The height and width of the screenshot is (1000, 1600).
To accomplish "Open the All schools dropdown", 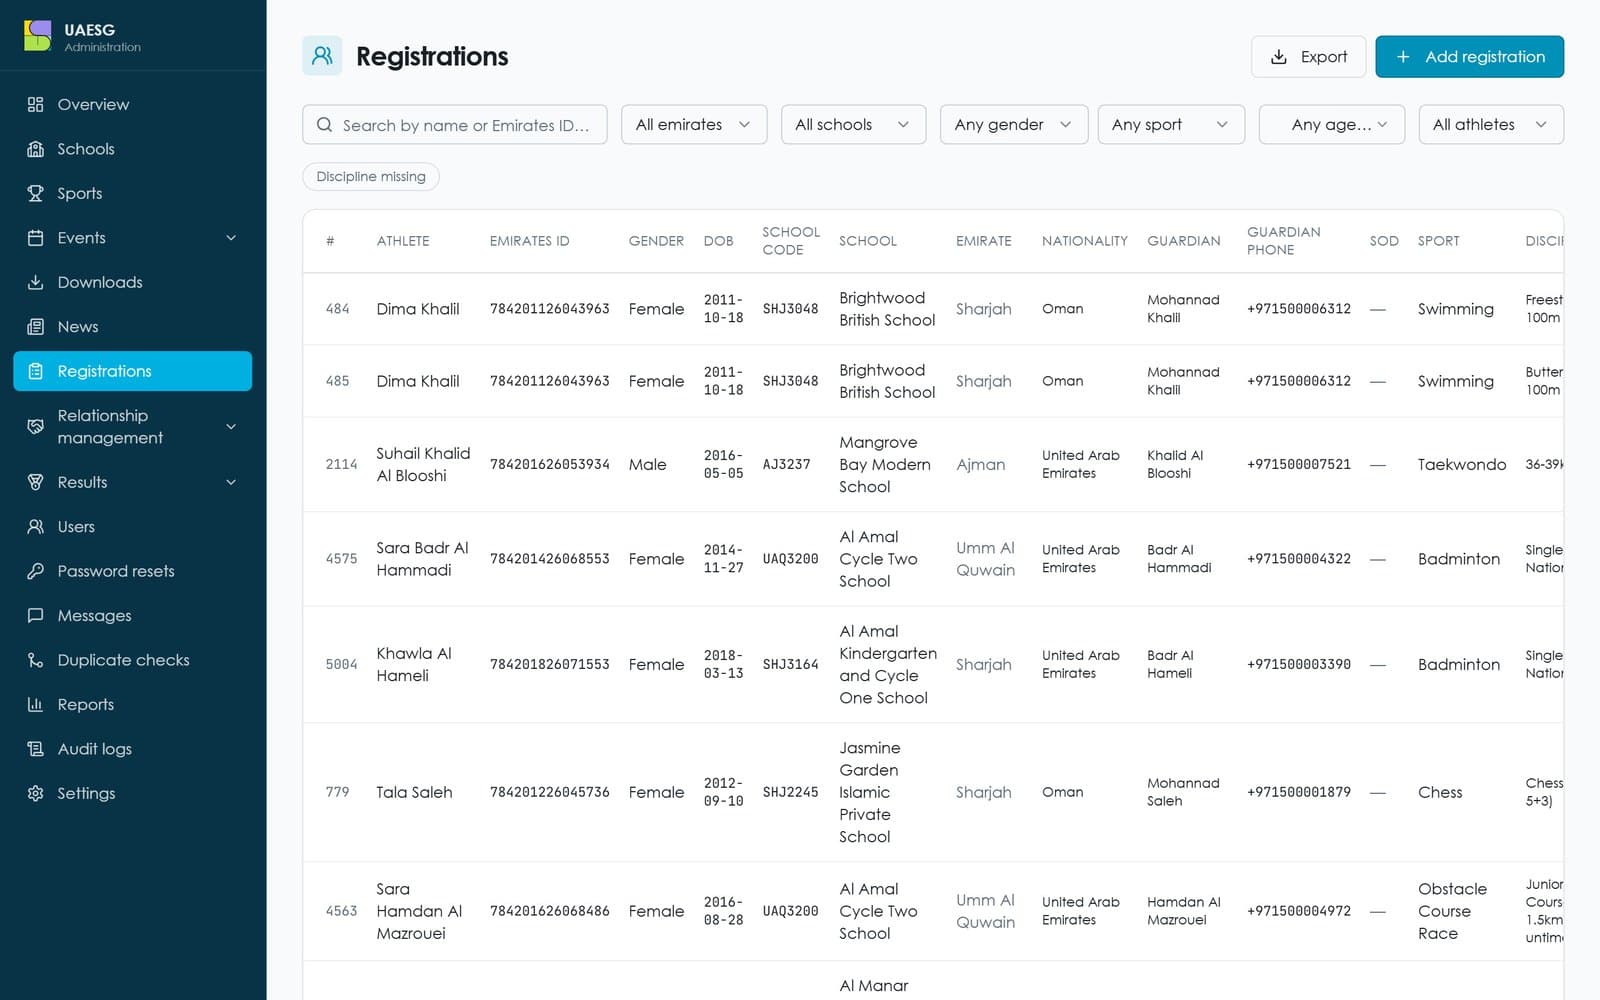I will tap(853, 125).
